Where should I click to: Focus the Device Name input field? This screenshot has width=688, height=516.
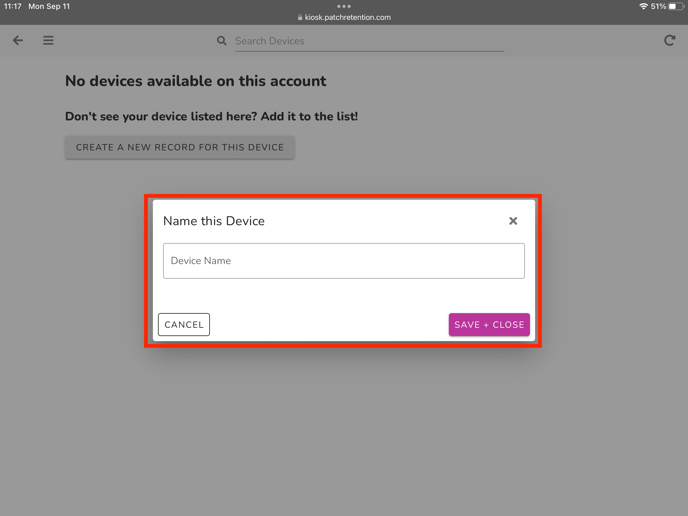[x=344, y=261]
